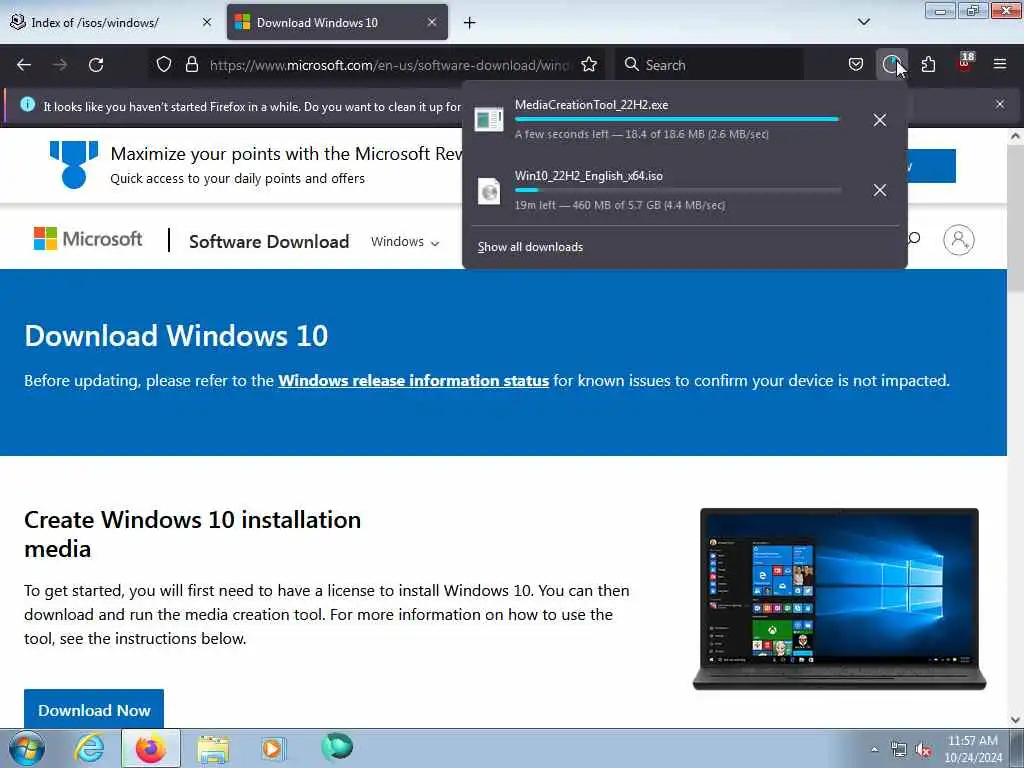Viewport: 1024px width, 768px height.
Task: Cancel the Win10_22H2_English_x64.iso download
Action: [880, 190]
